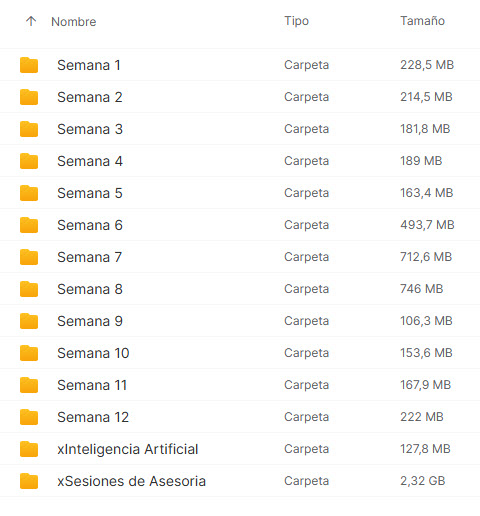
Task: Click the sort-ascending arrow beside Nombre
Action: 31,21
